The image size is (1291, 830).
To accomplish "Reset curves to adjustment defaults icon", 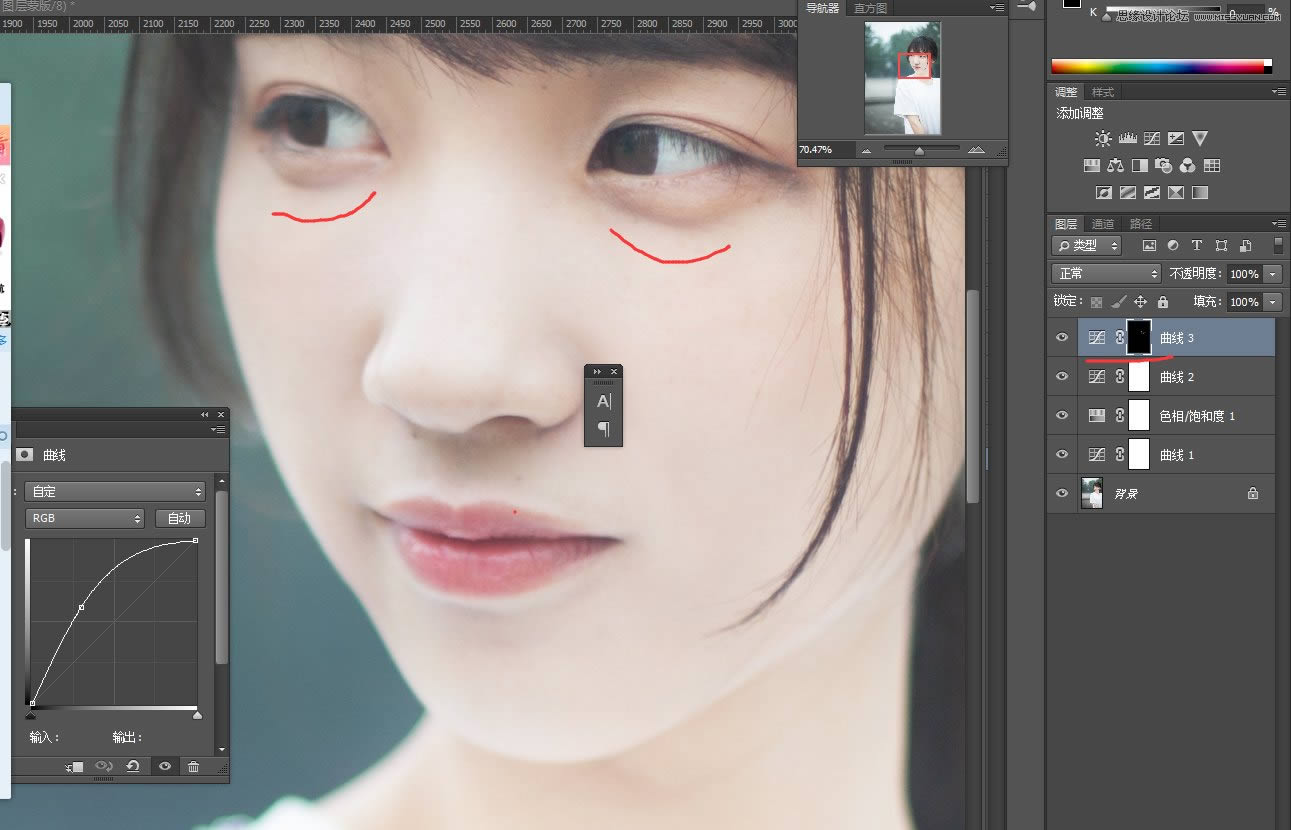I will (x=132, y=766).
